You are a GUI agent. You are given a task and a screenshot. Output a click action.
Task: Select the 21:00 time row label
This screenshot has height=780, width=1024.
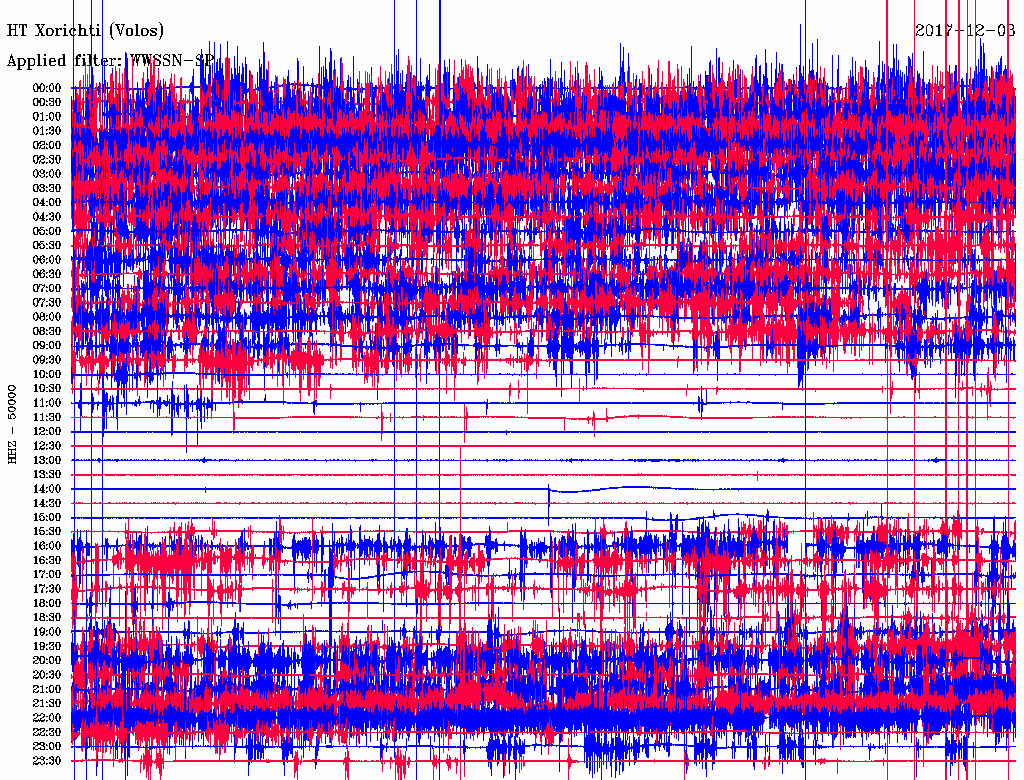pos(47,689)
